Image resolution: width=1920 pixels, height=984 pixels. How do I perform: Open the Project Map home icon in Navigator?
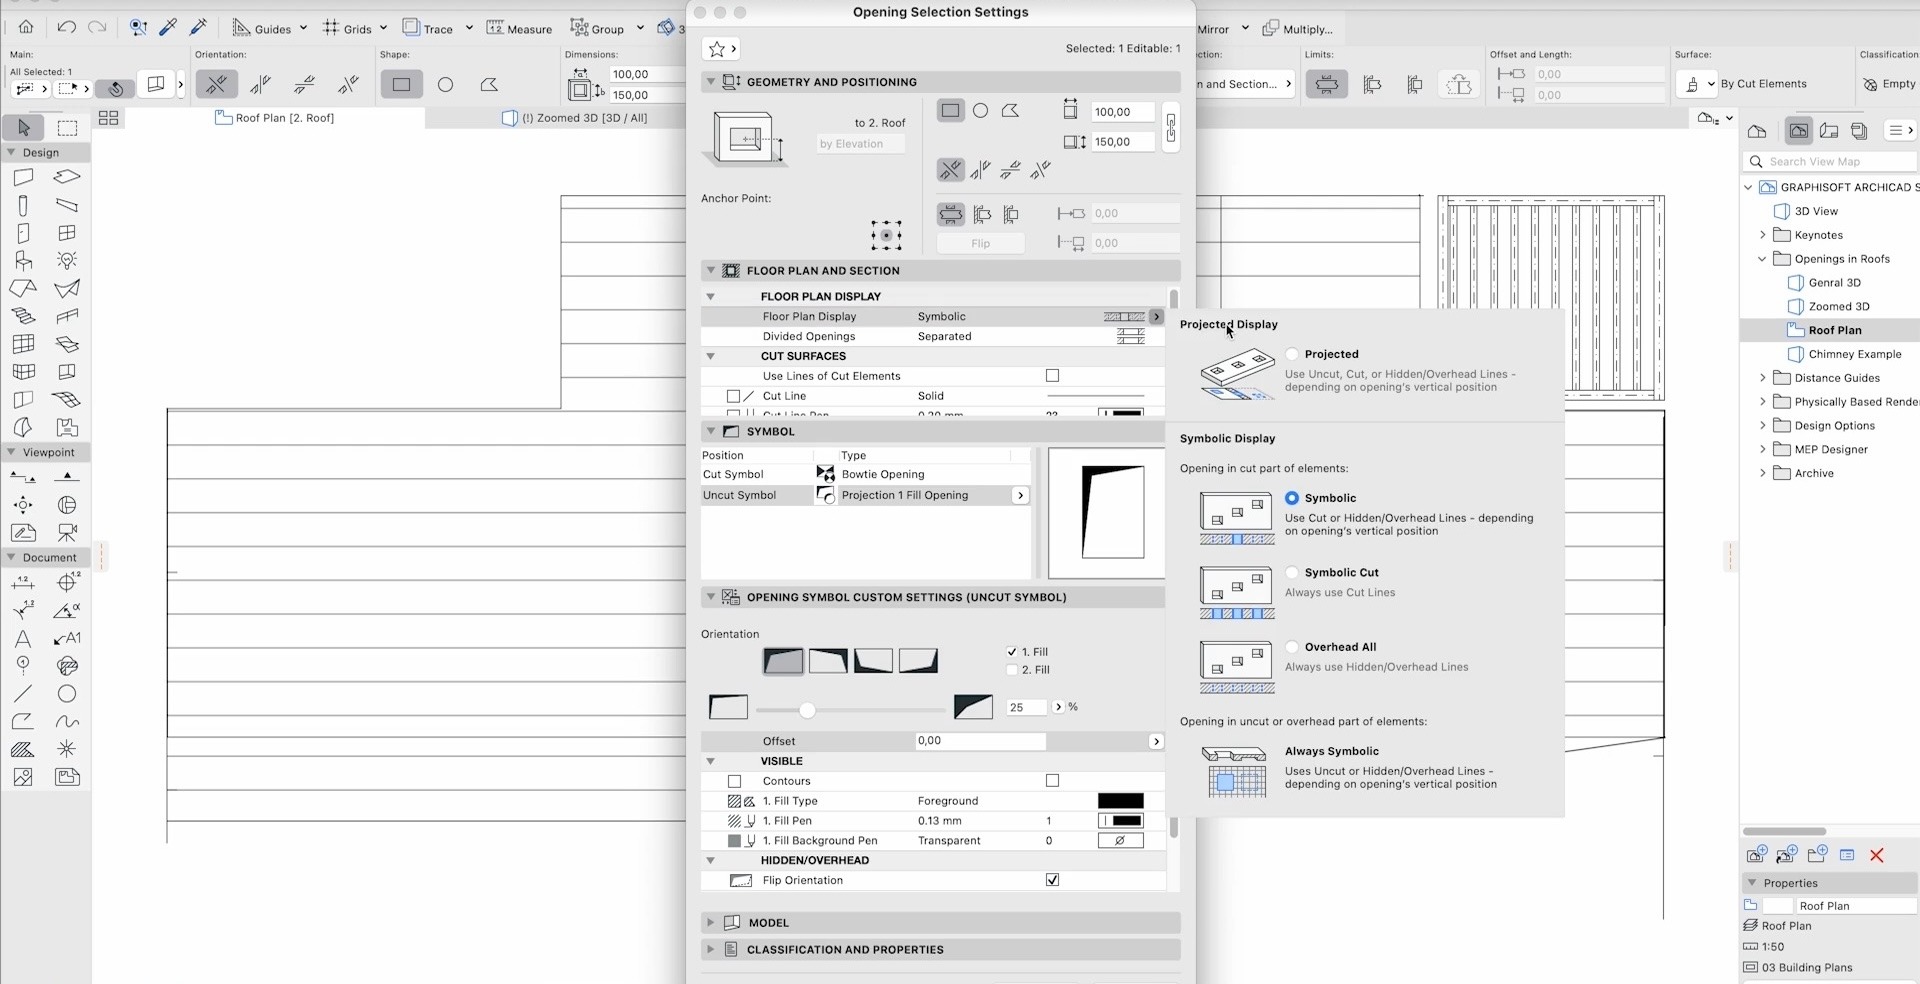point(1757,130)
